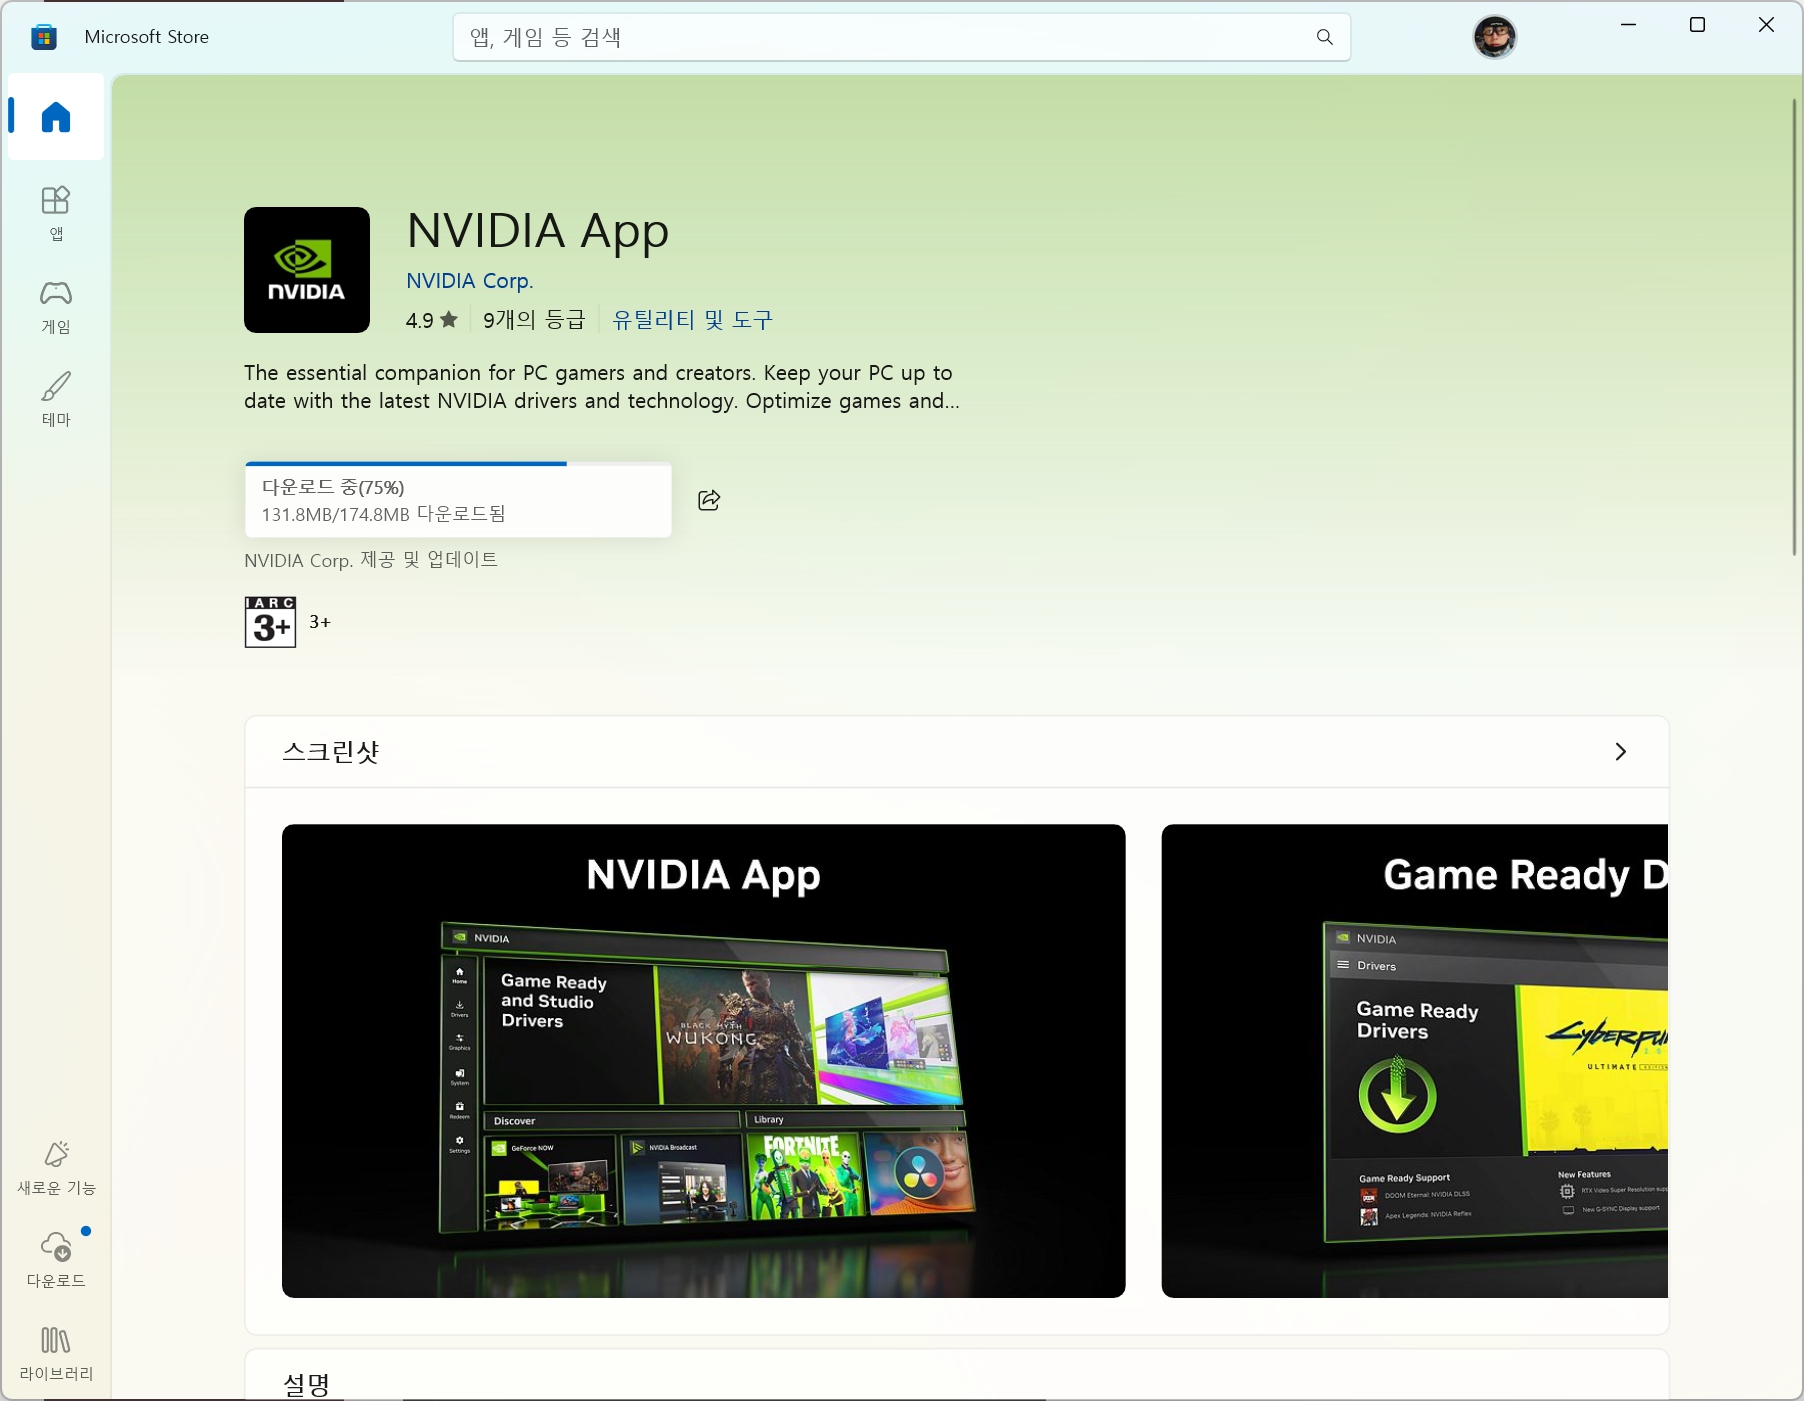
Task: Open the 앱 (Apps) section
Action: click(56, 213)
